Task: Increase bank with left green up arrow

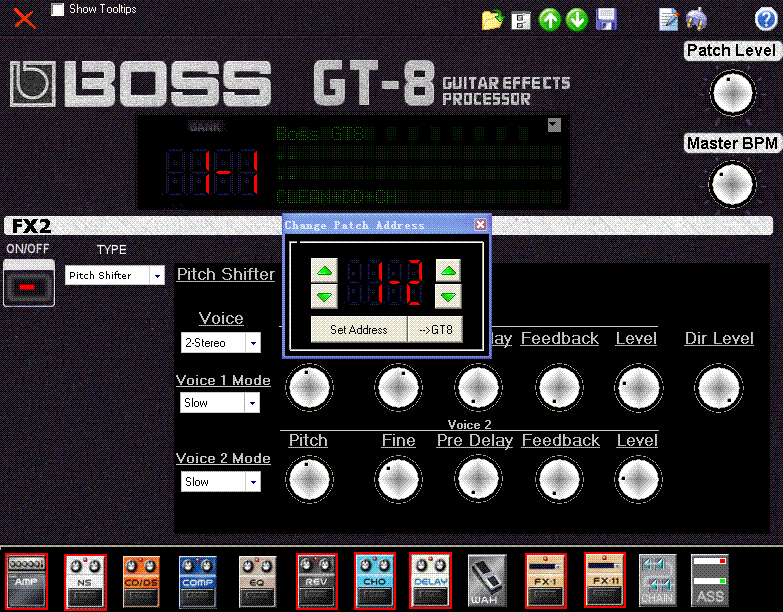Action: 325,271
